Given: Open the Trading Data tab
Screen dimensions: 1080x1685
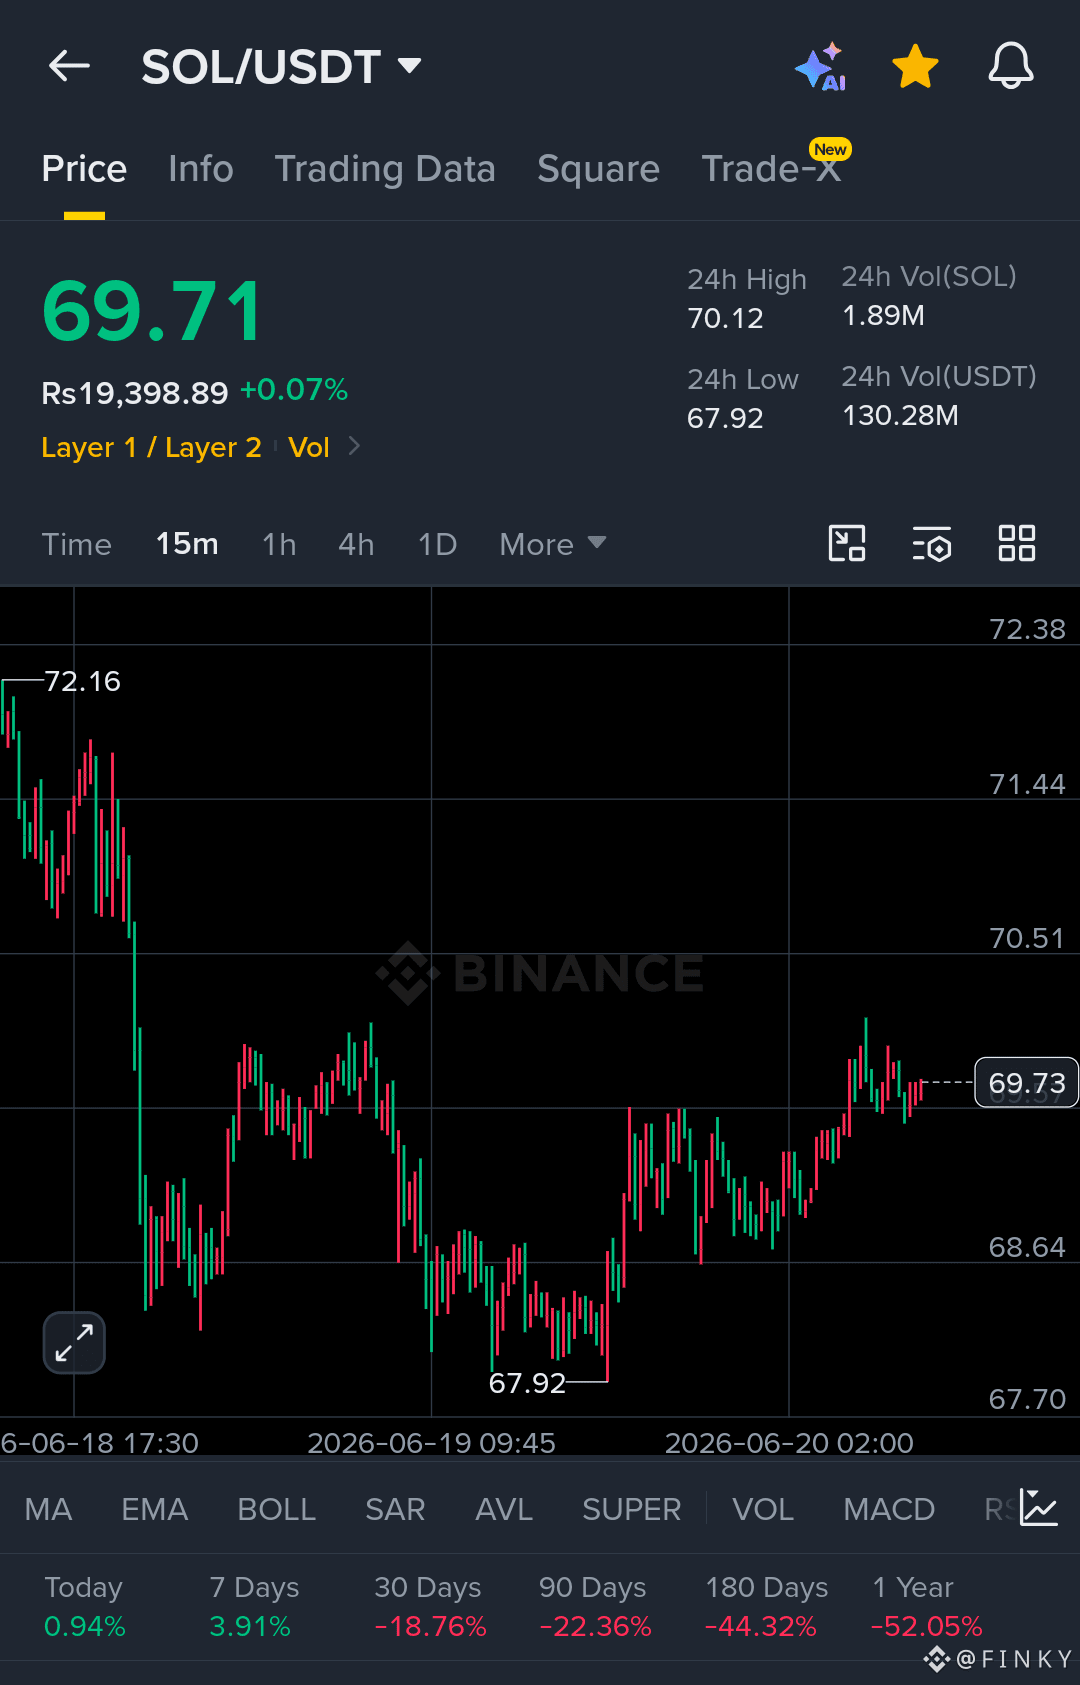Looking at the screenshot, I should (x=385, y=169).
